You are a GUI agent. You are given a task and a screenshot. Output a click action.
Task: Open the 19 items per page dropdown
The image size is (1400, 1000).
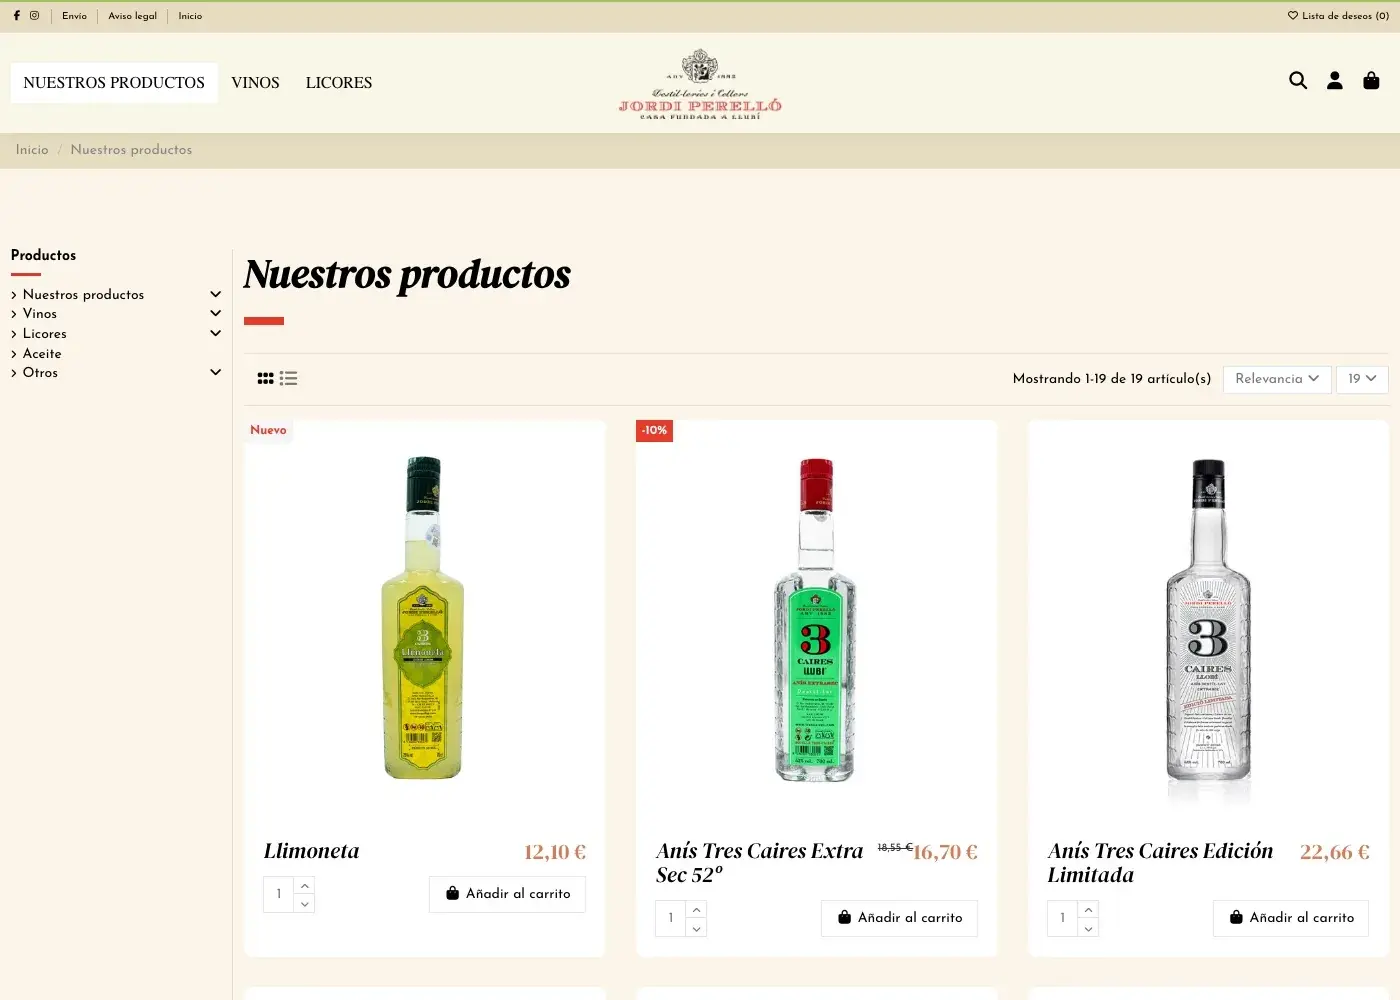tap(1362, 379)
